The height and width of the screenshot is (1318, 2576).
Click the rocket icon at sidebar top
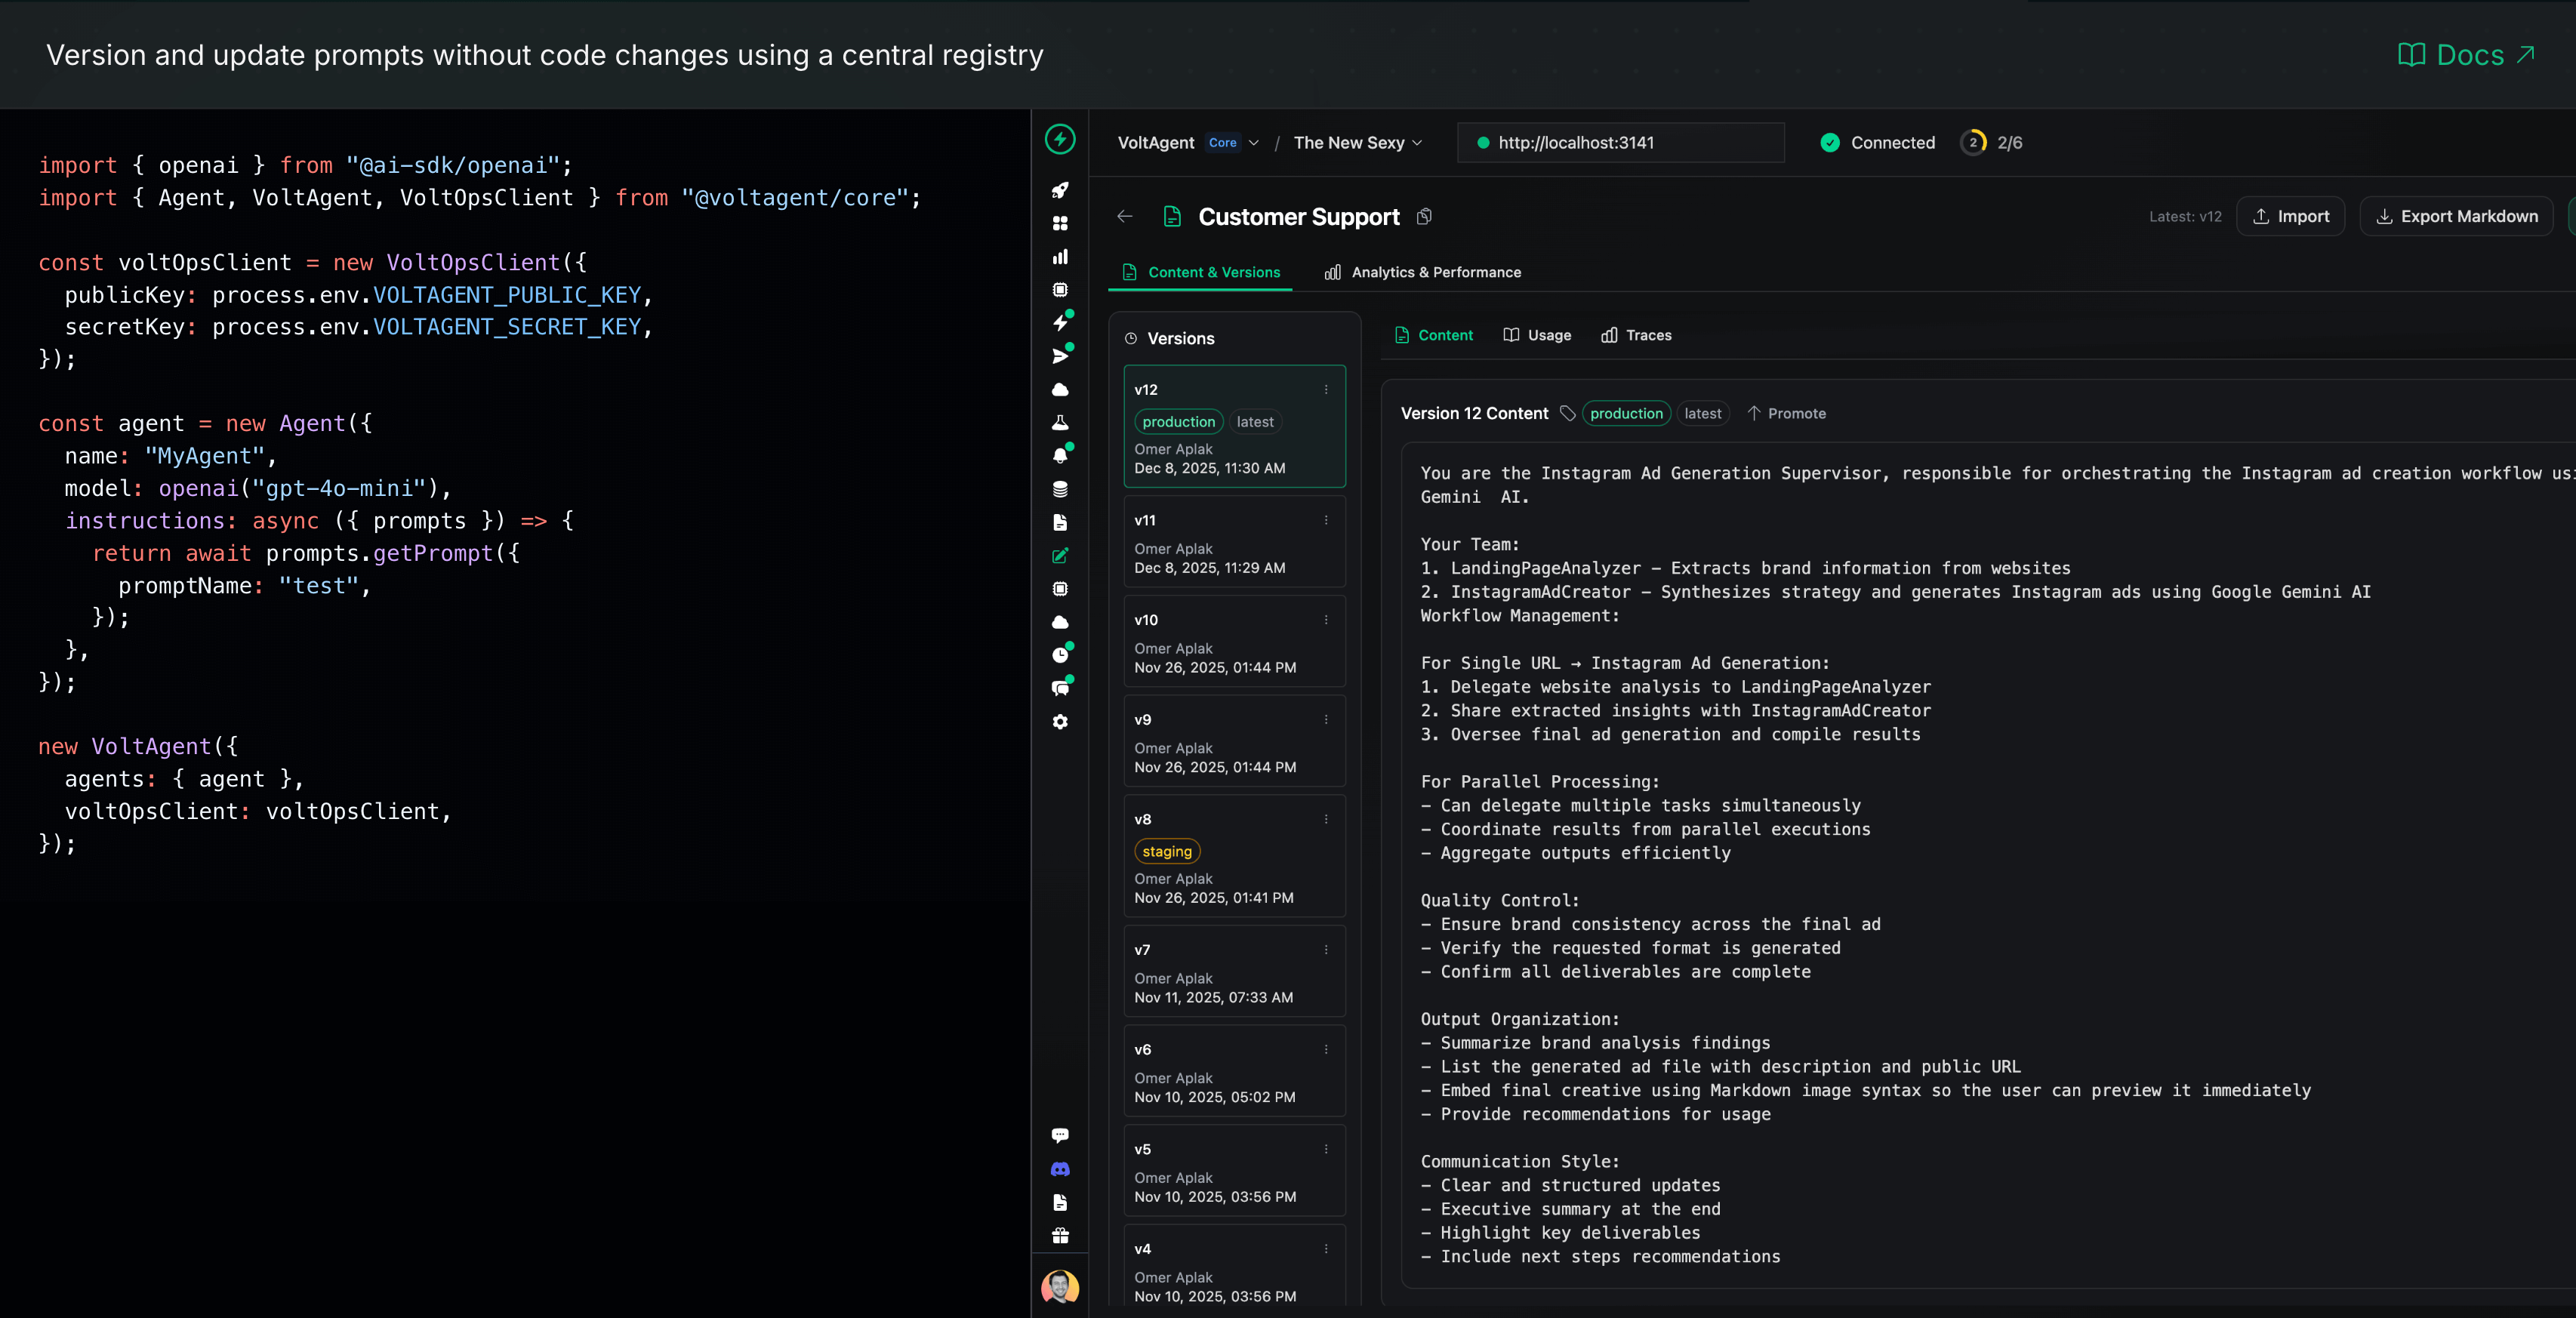point(1060,190)
